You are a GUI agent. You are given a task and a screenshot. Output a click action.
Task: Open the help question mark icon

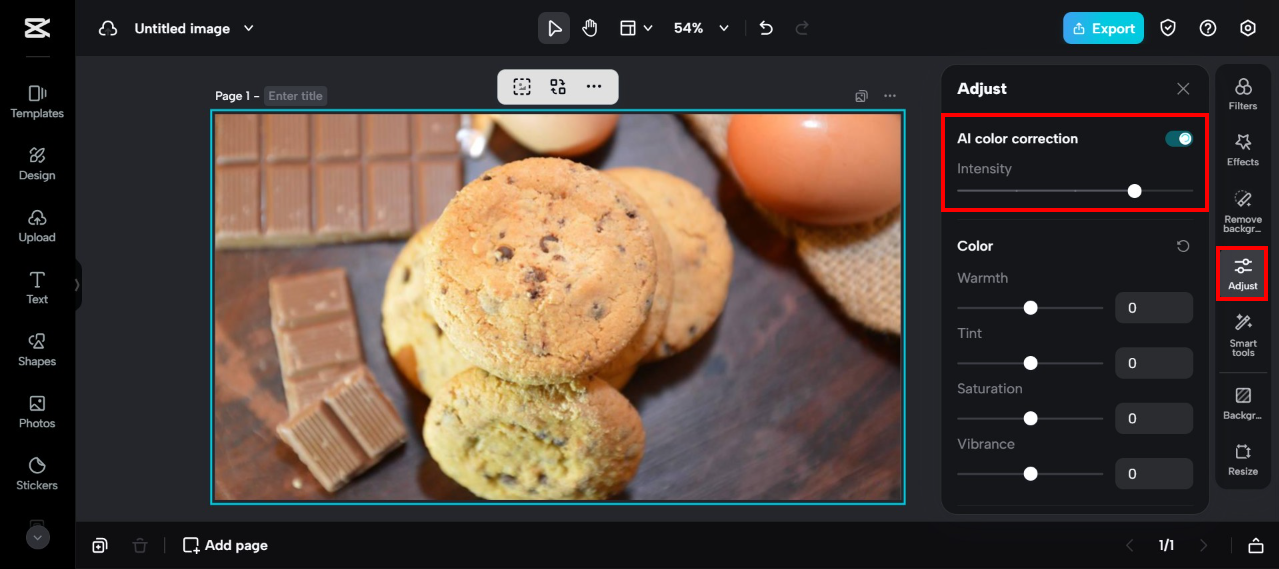coord(1208,28)
